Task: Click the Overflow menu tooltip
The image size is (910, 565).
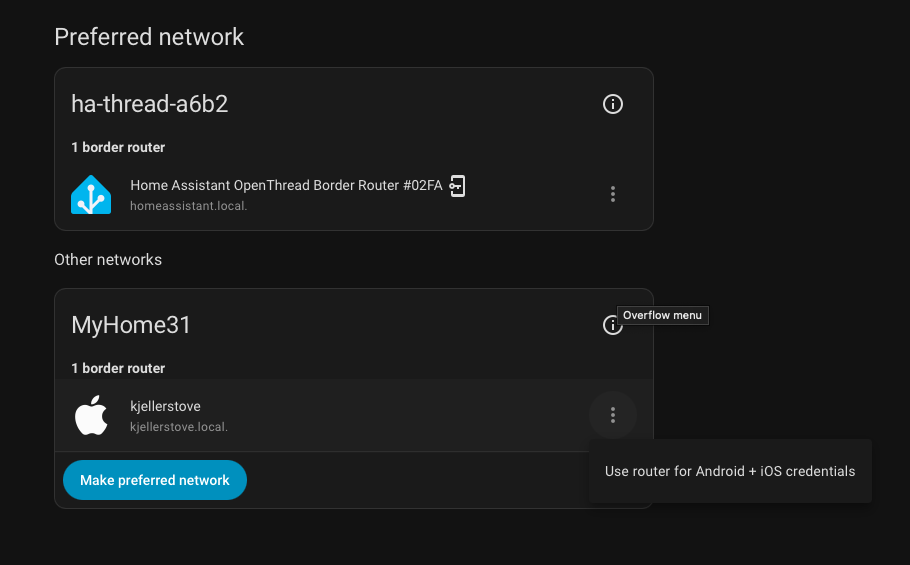Action: (663, 315)
